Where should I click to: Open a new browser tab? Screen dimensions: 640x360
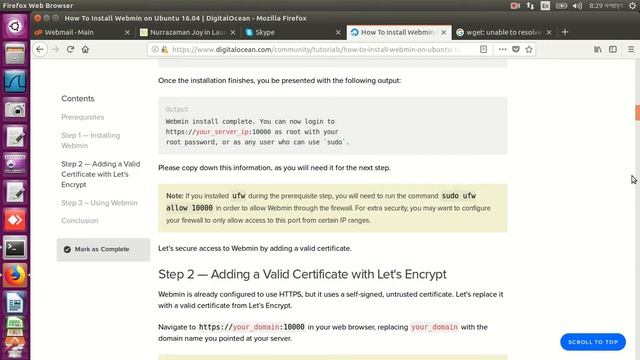click(565, 32)
